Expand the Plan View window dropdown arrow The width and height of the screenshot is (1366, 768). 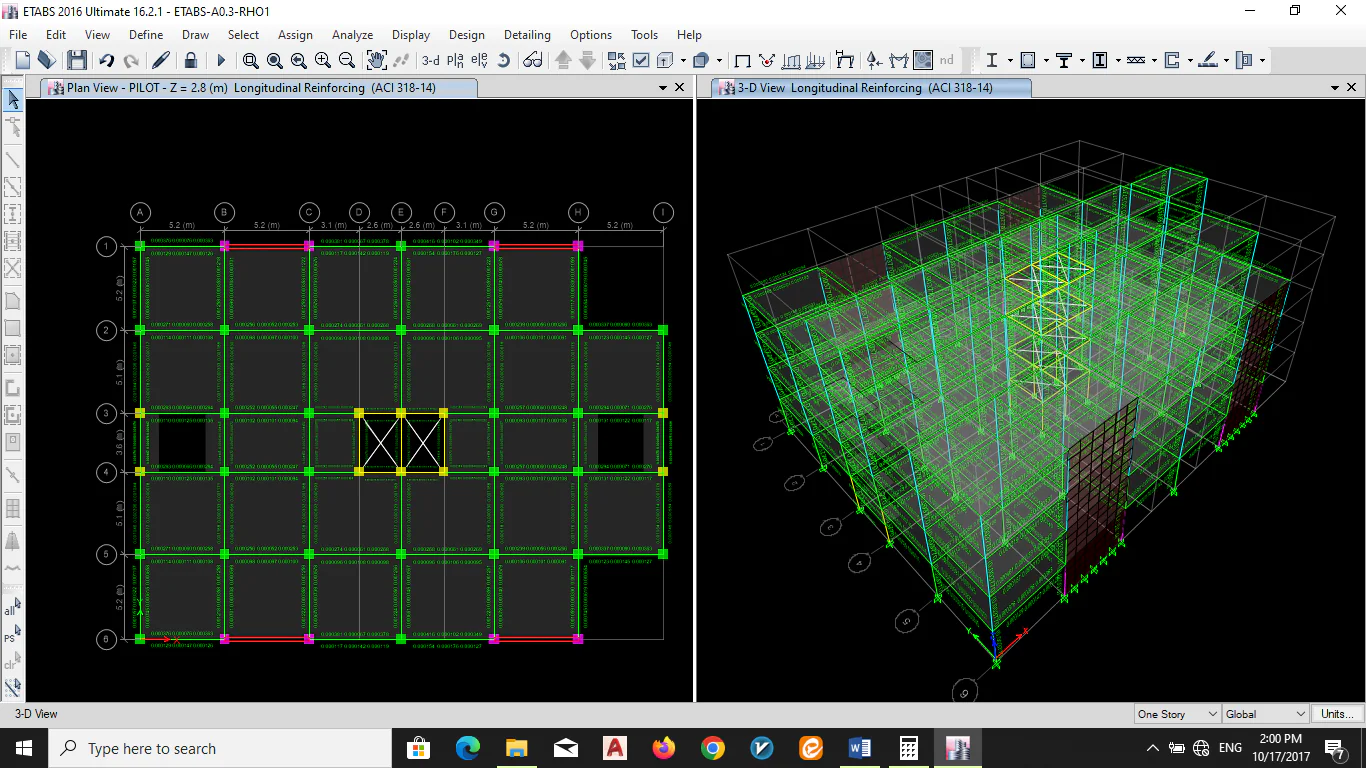click(x=662, y=88)
